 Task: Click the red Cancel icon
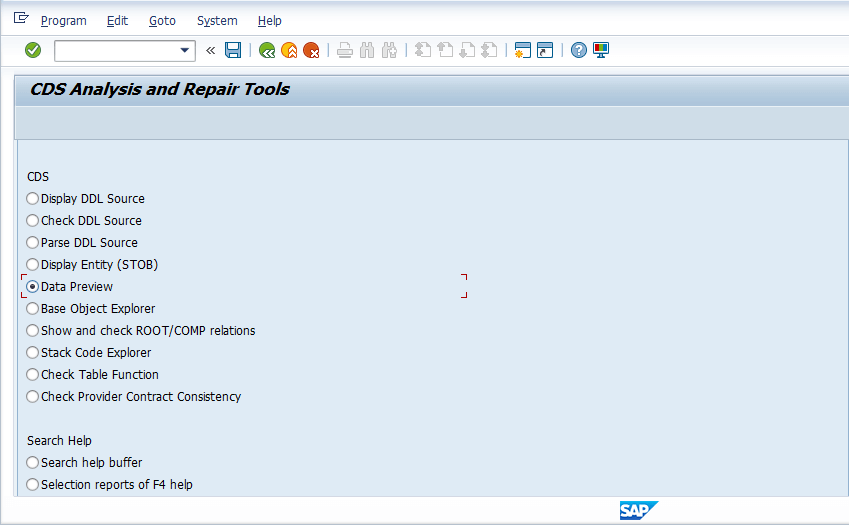[x=311, y=50]
